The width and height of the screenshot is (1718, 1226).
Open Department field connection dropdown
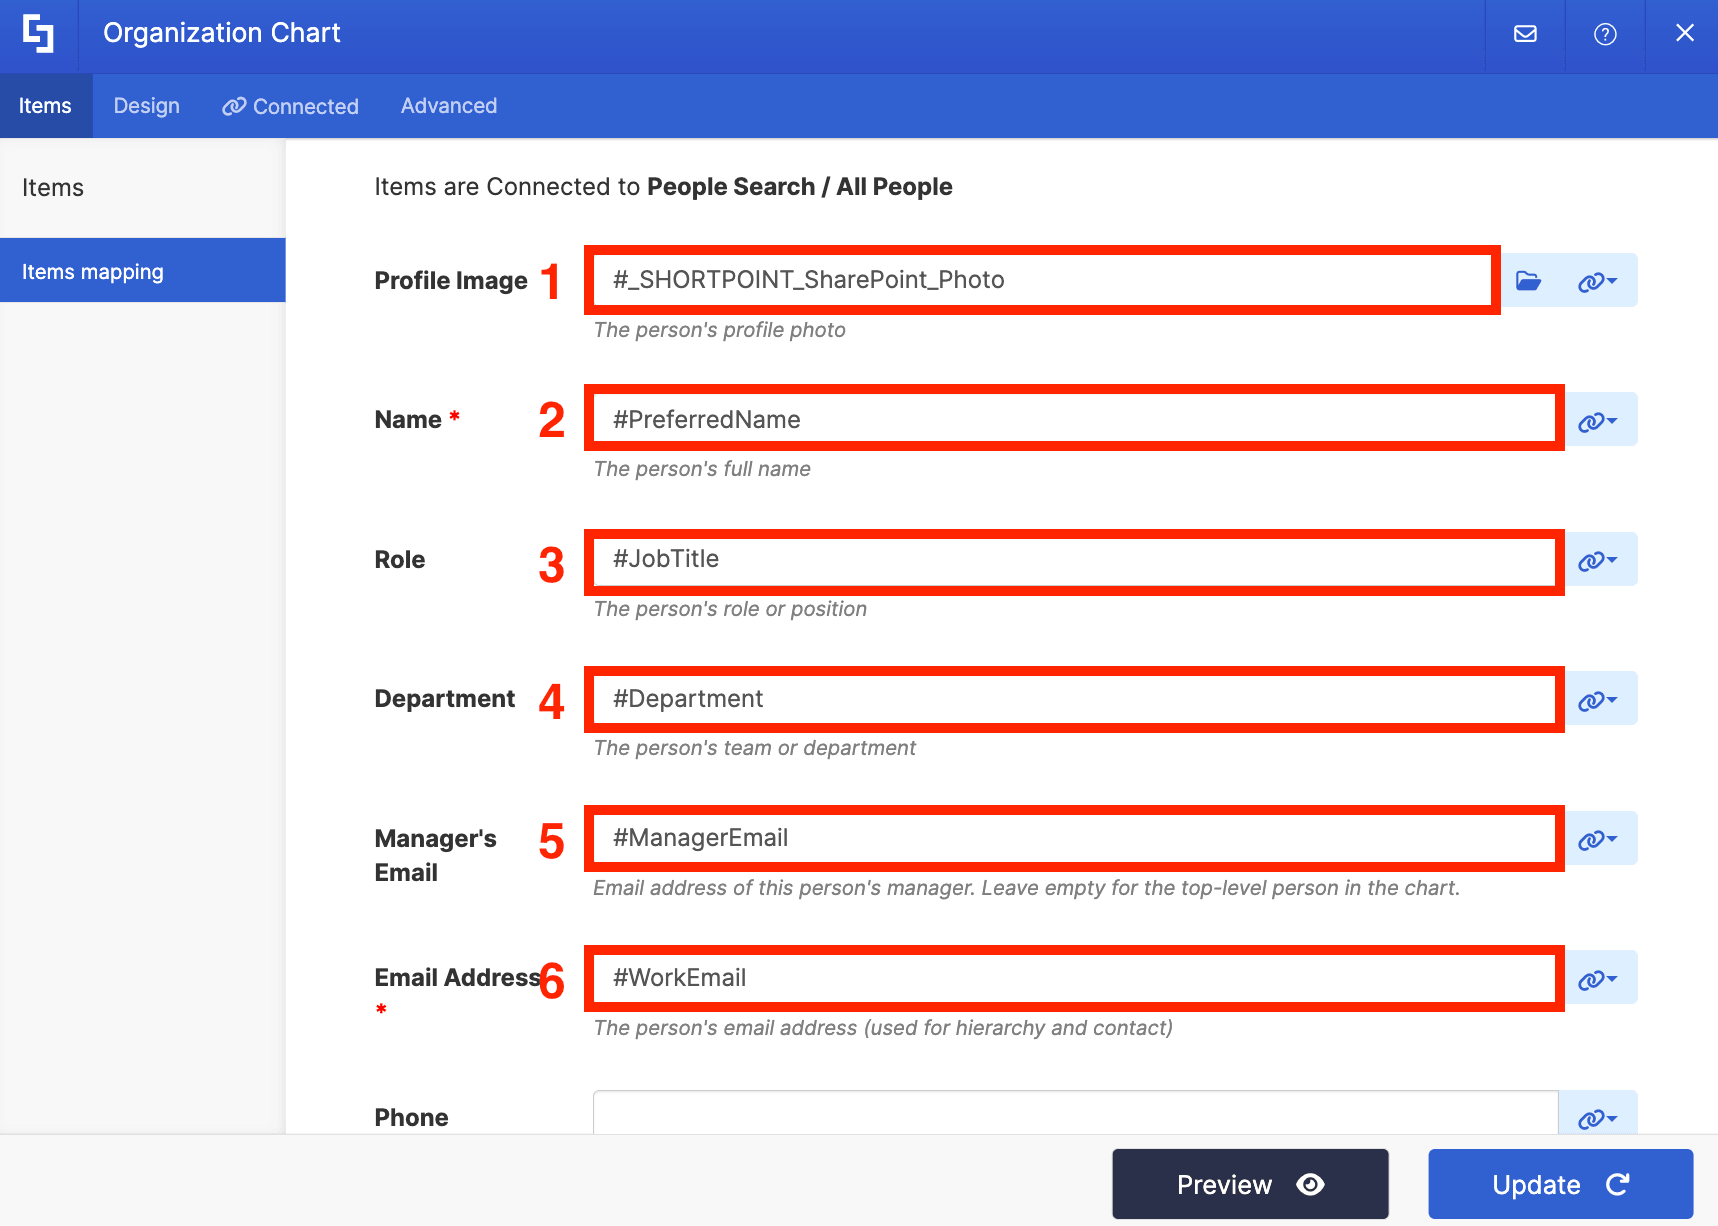click(1597, 699)
